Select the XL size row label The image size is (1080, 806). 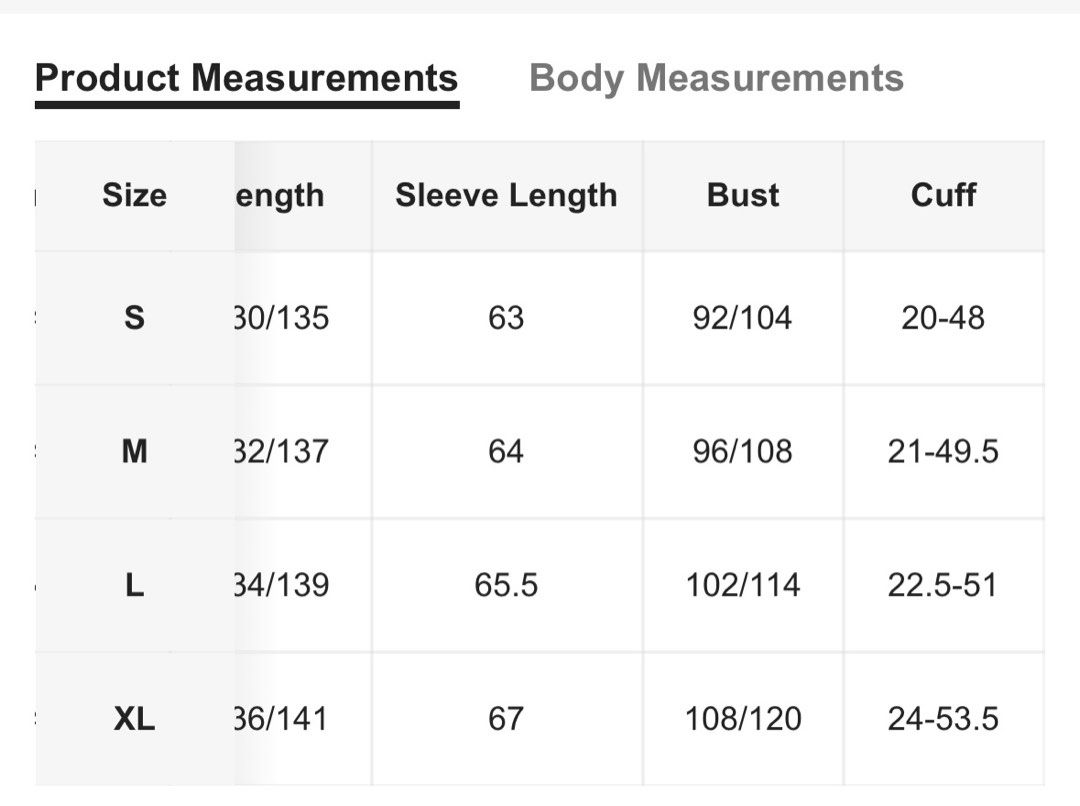(x=134, y=719)
